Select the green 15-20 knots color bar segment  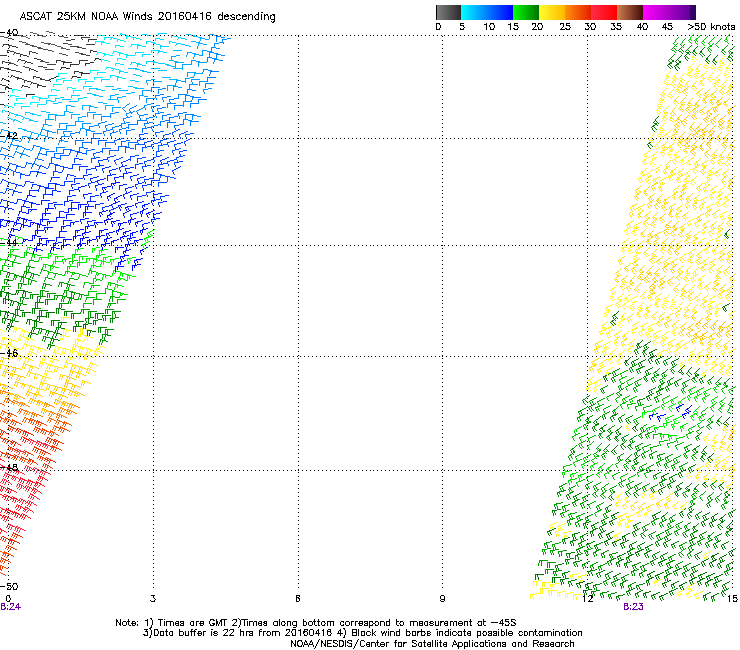click(x=526, y=12)
